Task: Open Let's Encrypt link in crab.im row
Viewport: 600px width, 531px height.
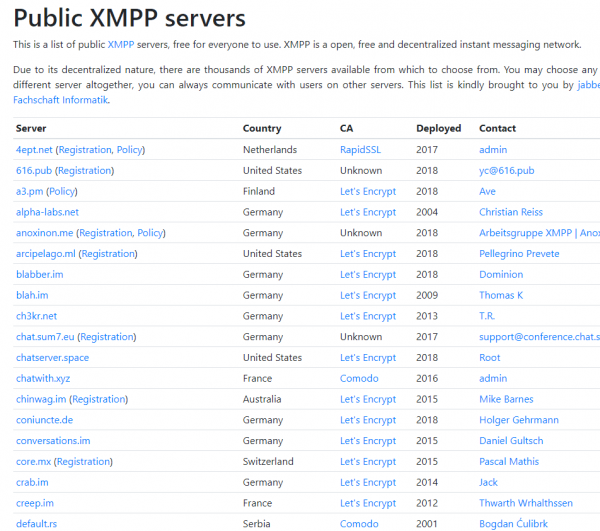Action: point(368,483)
